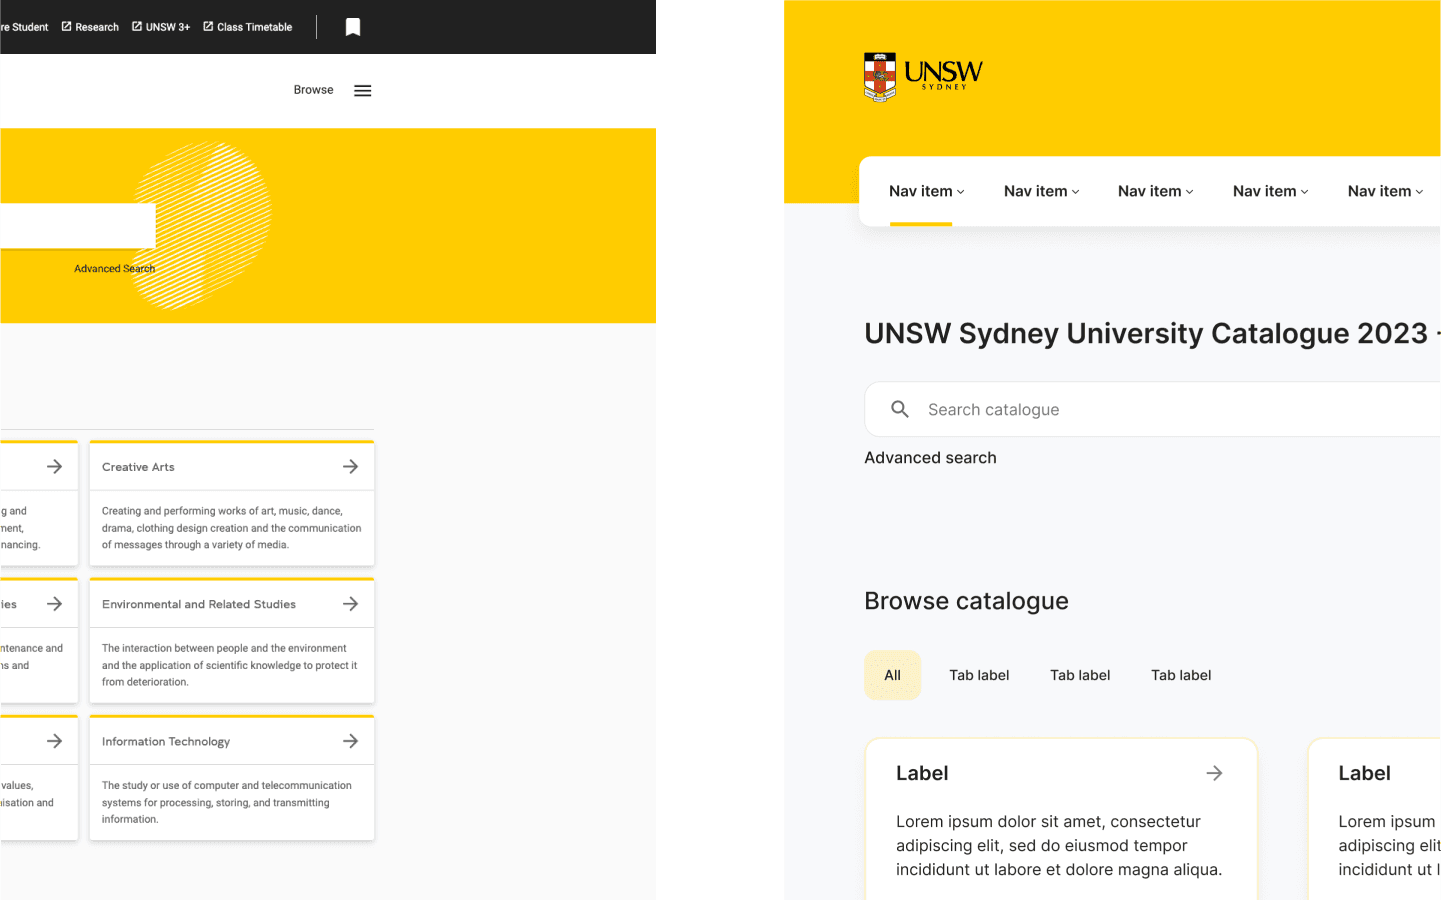Click the arrow on Creative Arts card
This screenshot has height=900, width=1441.
click(351, 467)
